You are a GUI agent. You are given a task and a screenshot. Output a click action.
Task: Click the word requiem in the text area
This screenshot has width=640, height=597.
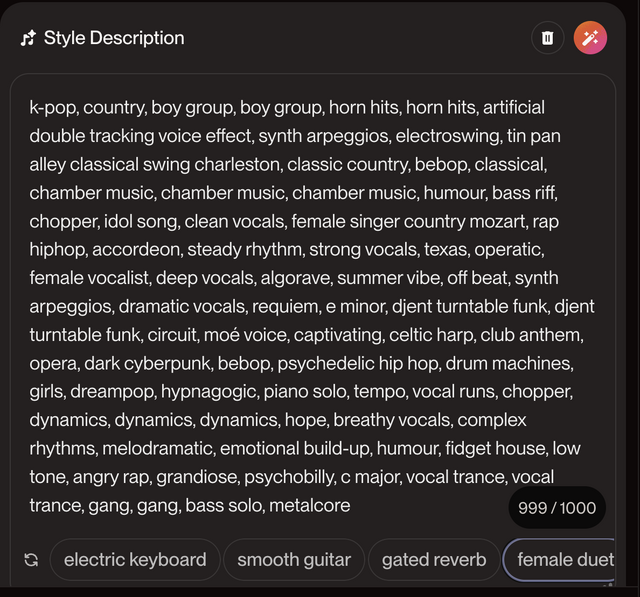[x=287, y=307]
